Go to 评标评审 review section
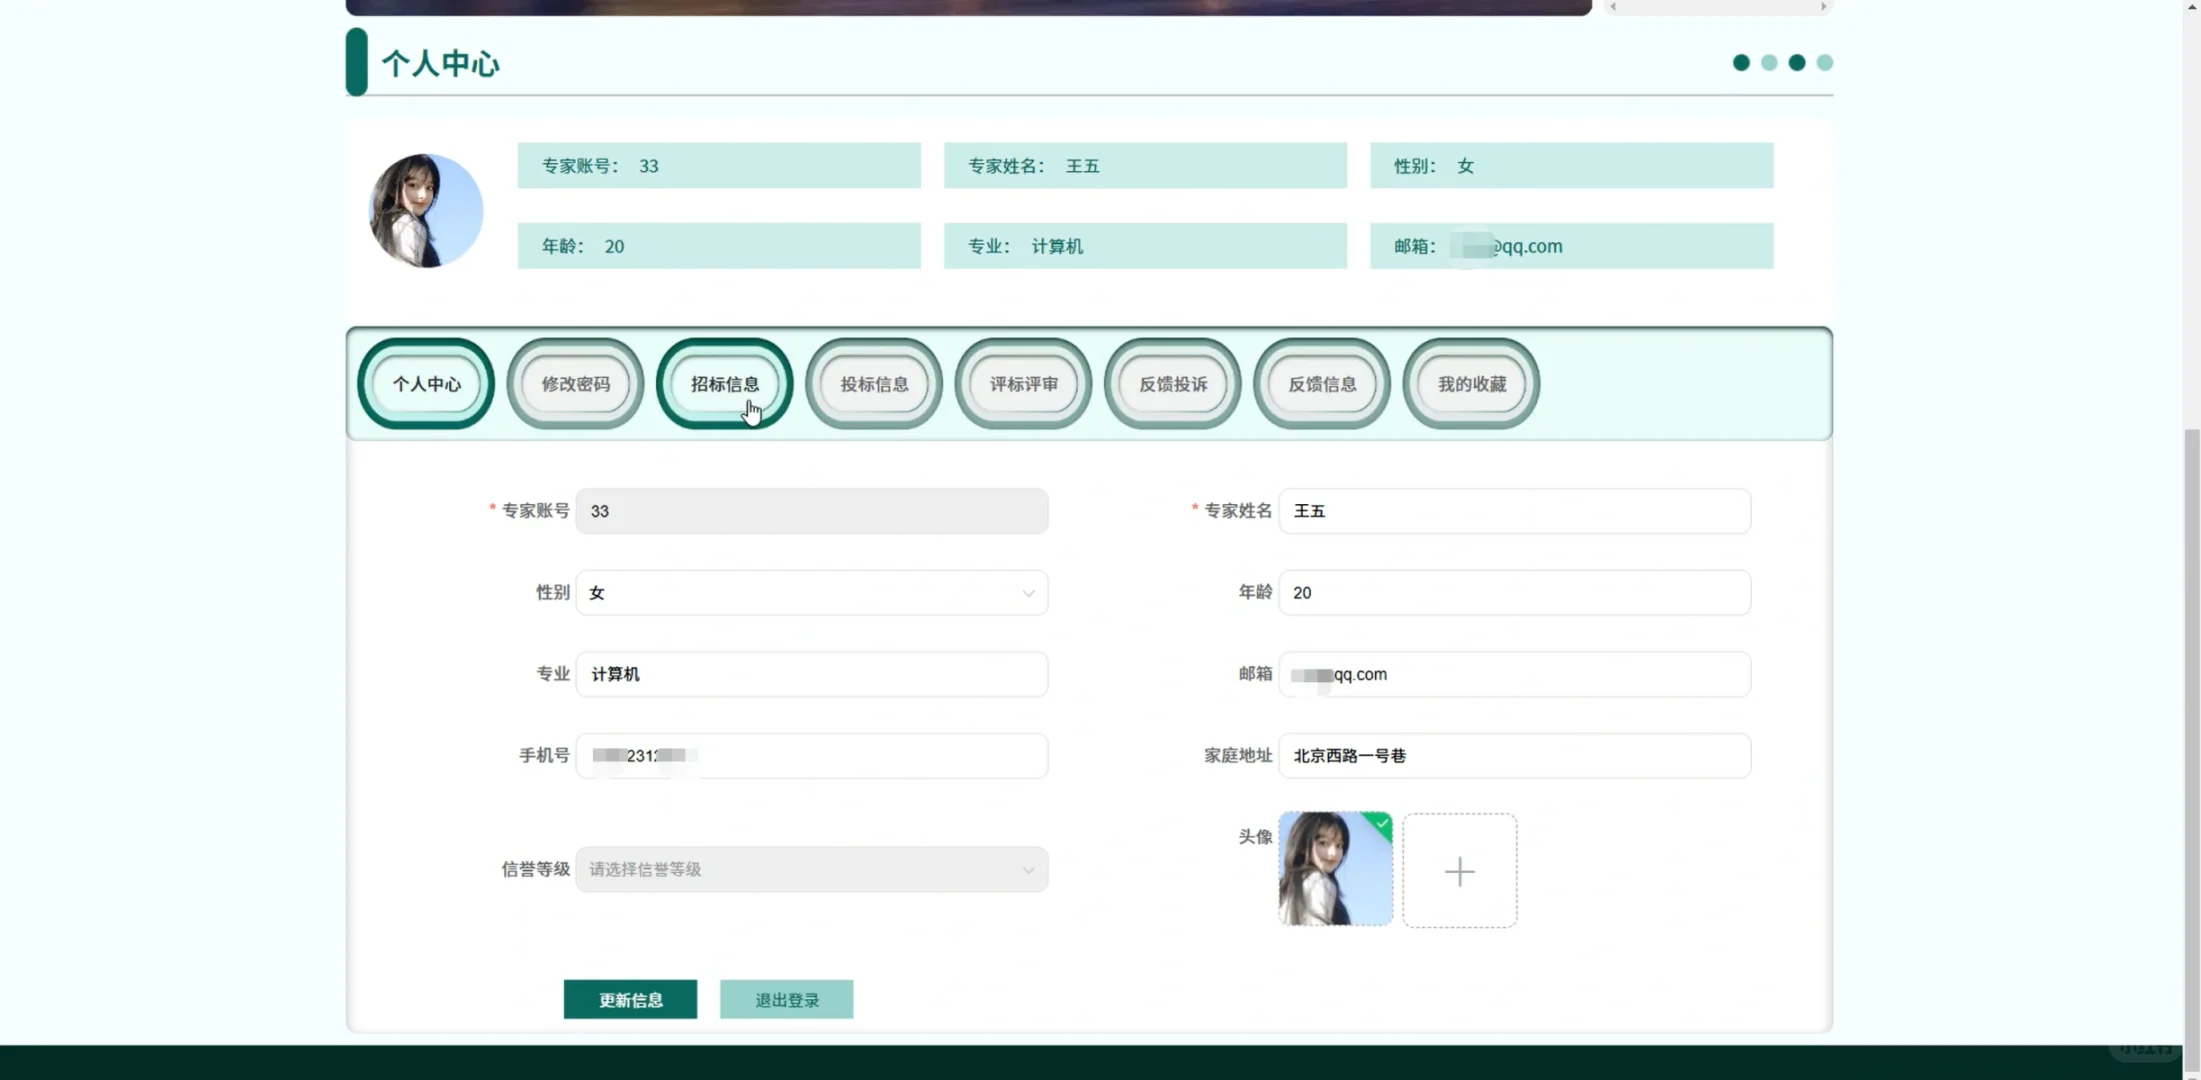The height and width of the screenshot is (1080, 2201). [x=1022, y=383]
